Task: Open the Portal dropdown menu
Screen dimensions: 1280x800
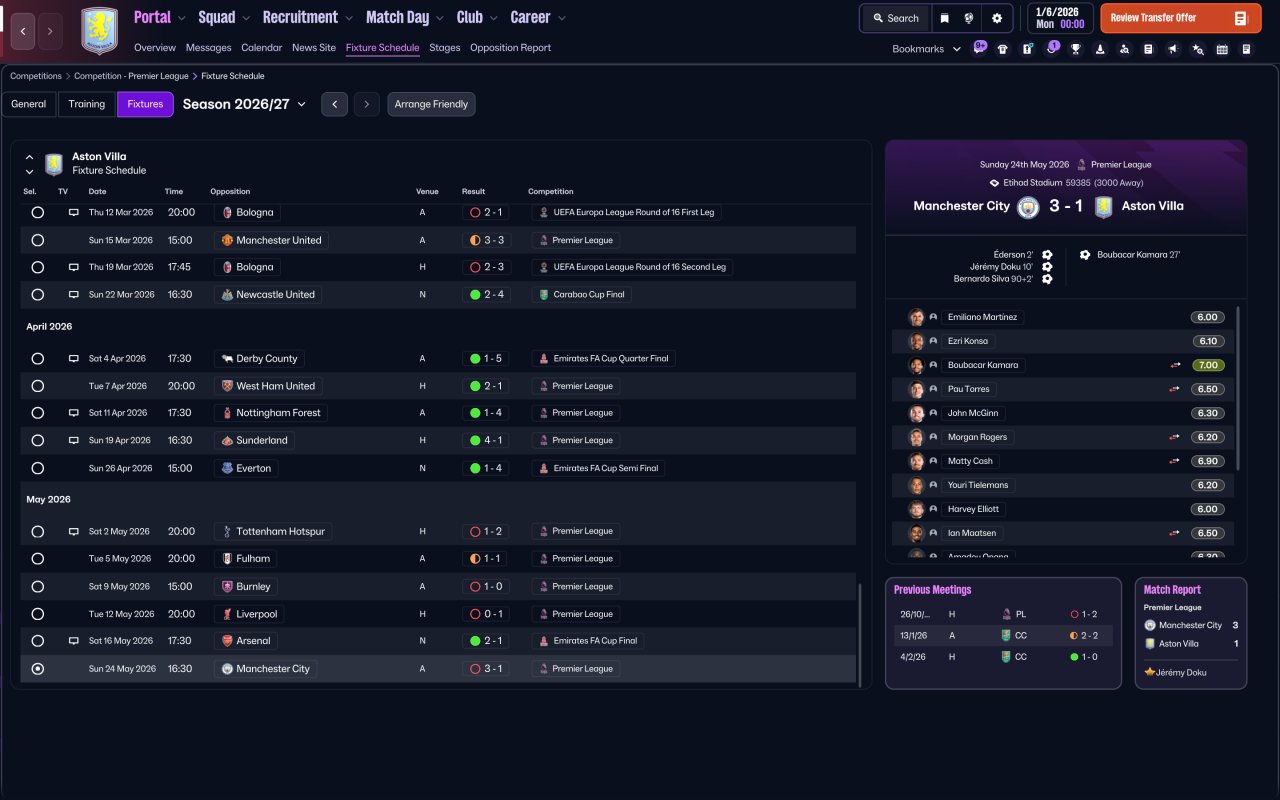Action: pyautogui.click(x=160, y=17)
